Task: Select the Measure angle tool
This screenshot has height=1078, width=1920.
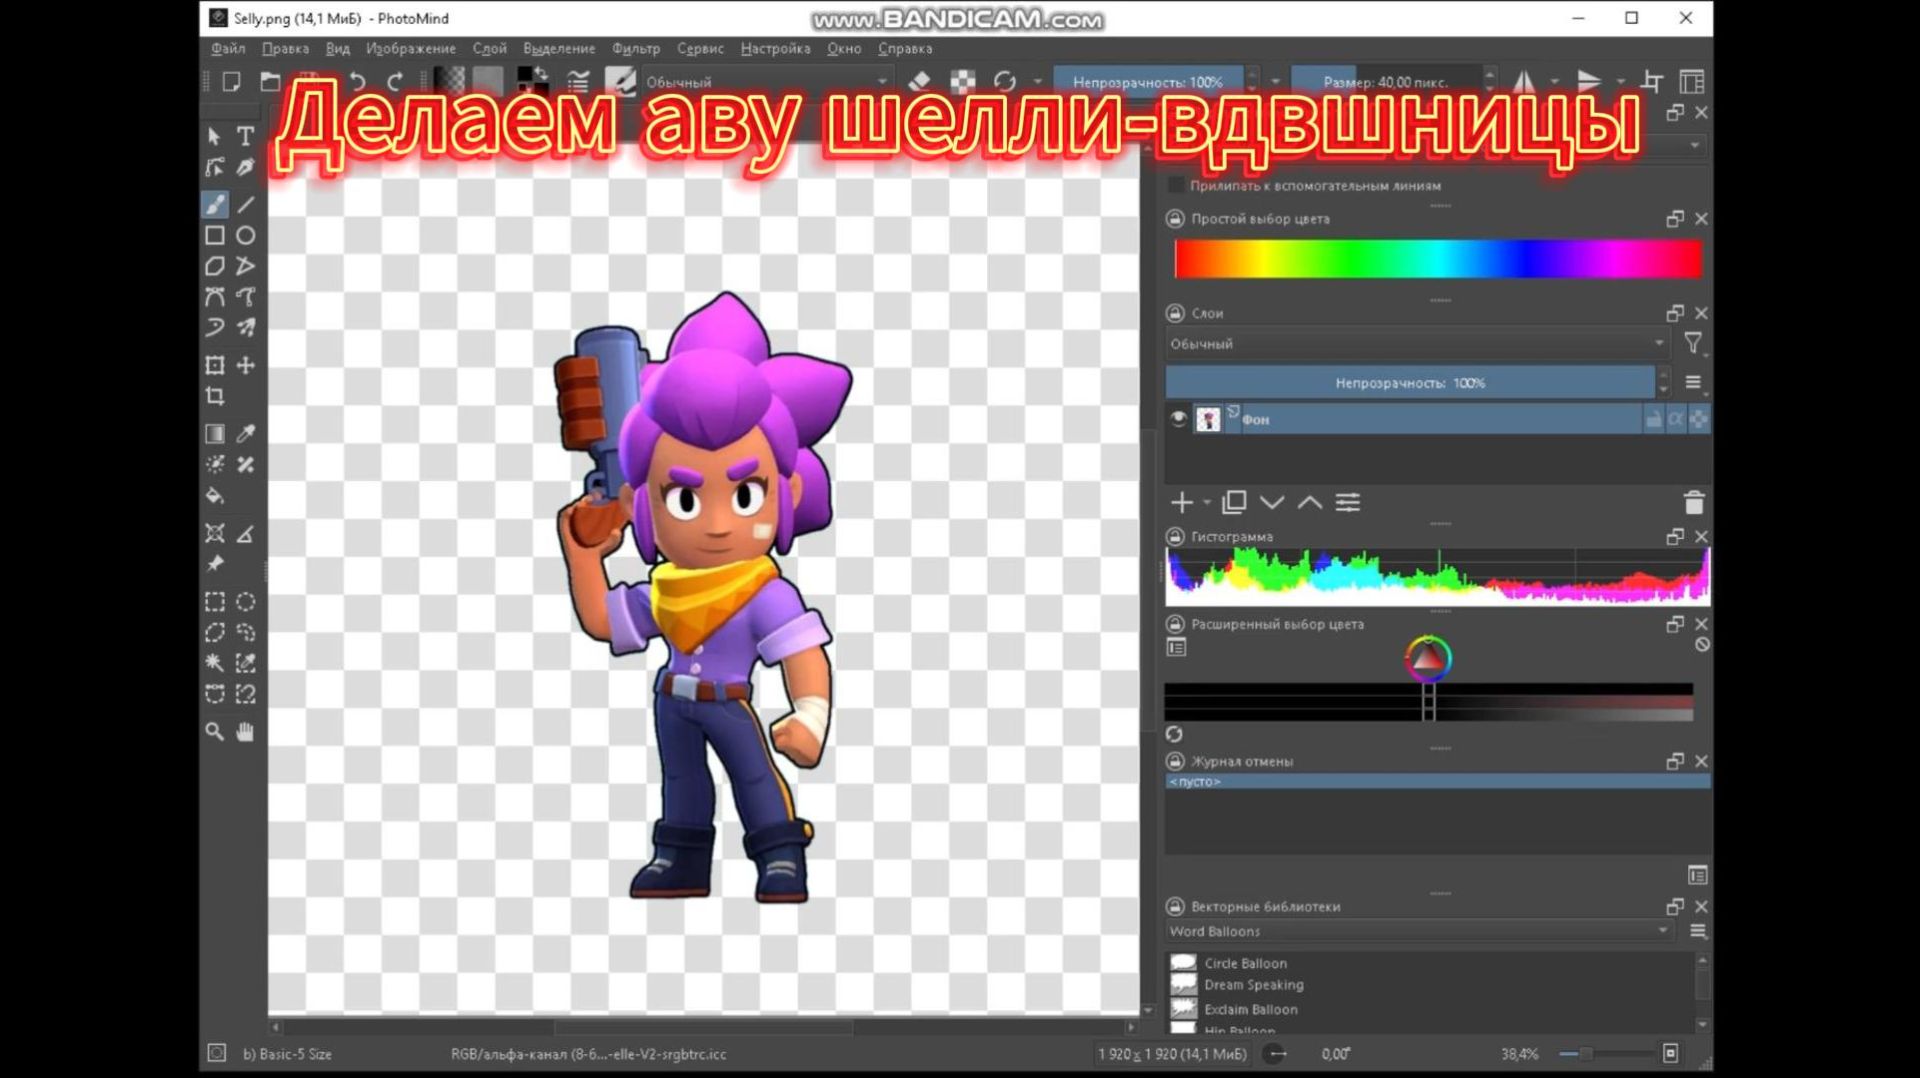Action: 245,533
